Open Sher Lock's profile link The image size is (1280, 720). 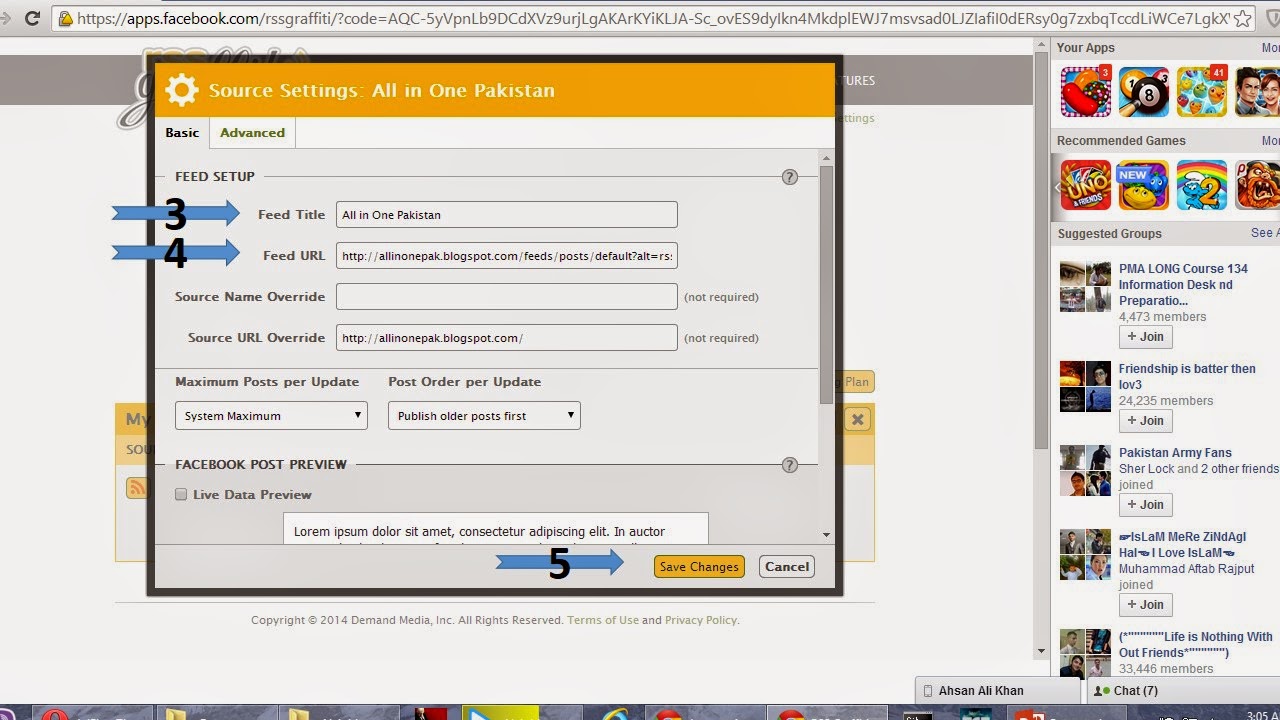(x=1146, y=469)
